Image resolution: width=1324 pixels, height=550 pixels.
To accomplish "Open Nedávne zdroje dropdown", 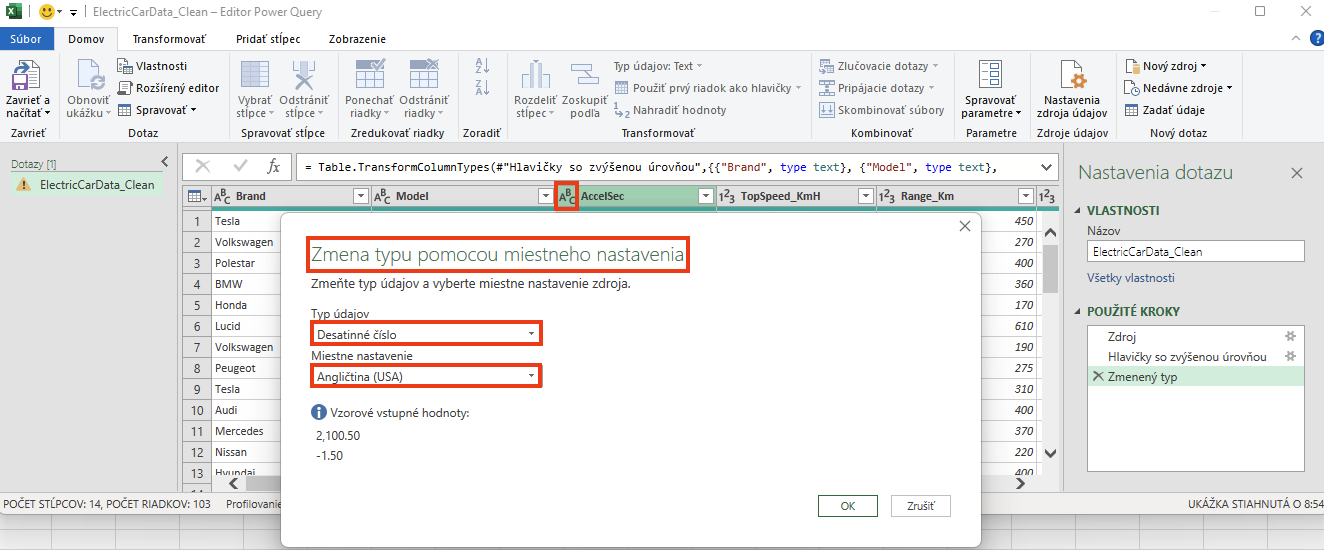I will 1179,88.
